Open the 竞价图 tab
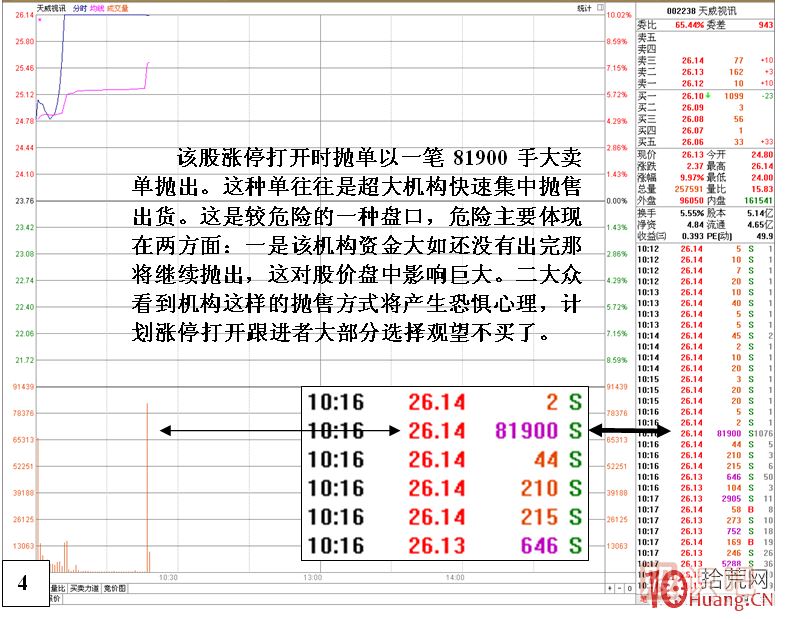The width and height of the screenshot is (787, 619). click(x=113, y=589)
